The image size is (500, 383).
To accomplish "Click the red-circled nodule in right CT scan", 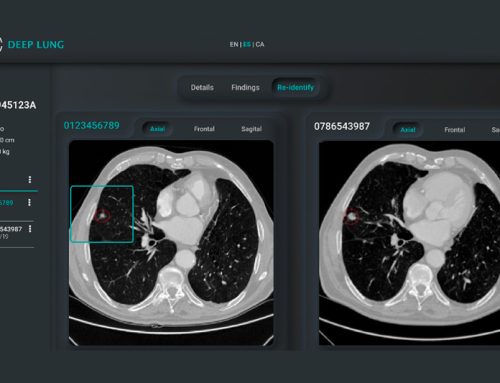I will pyautogui.click(x=351, y=216).
